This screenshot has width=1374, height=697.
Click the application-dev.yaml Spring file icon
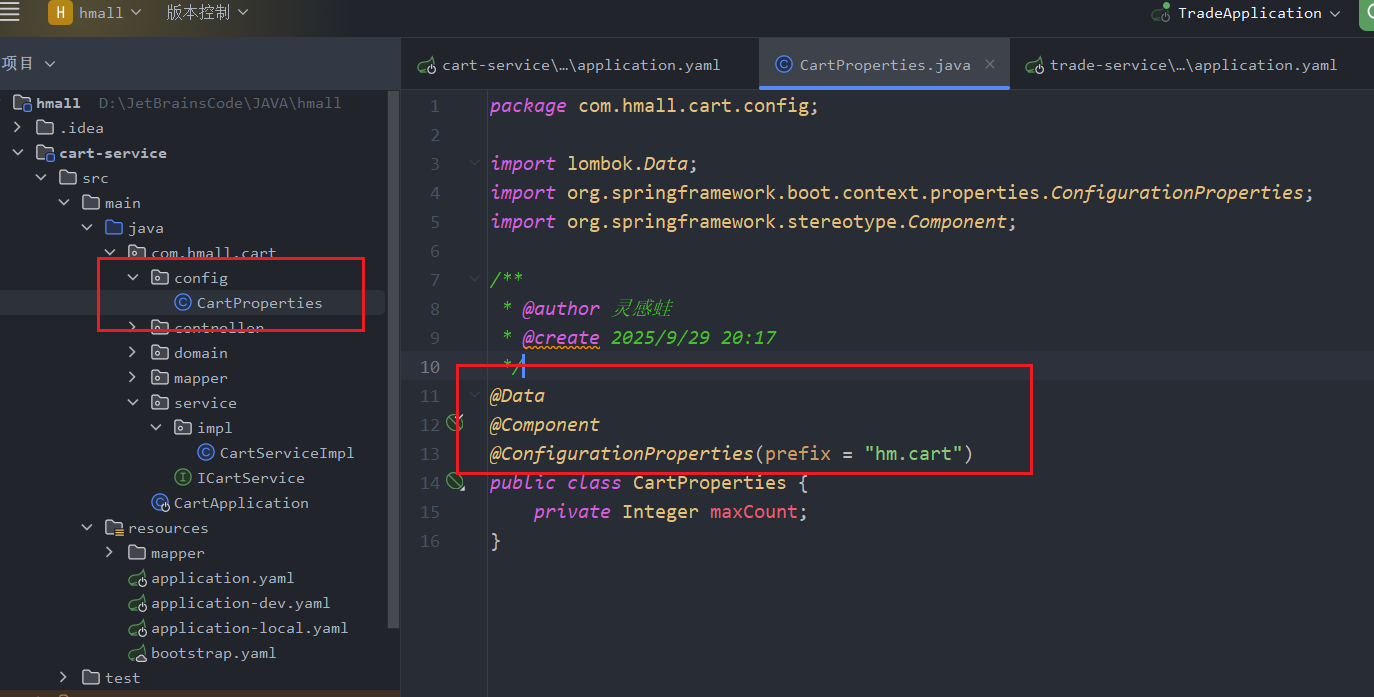[x=137, y=603]
